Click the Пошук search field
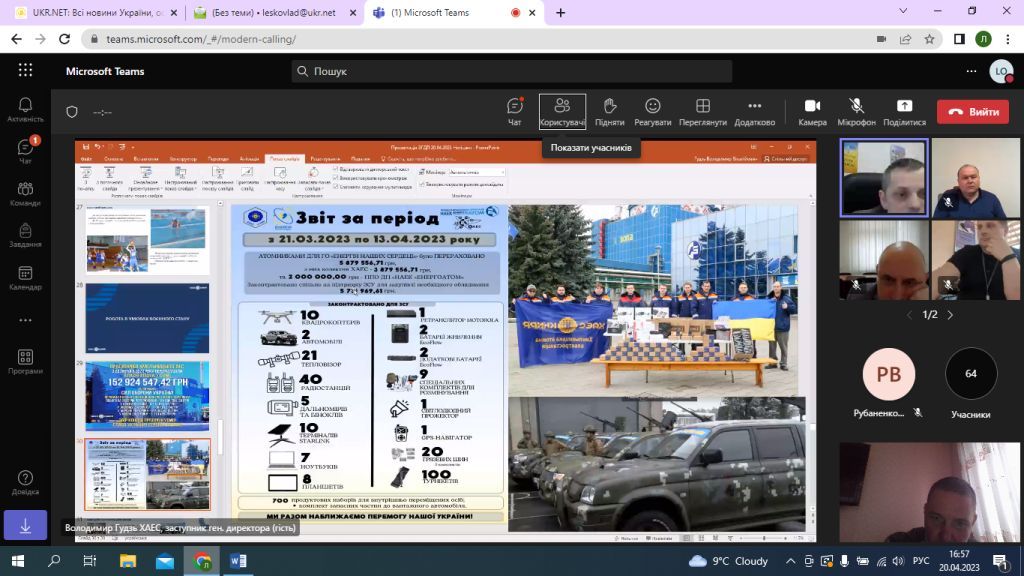 512,71
